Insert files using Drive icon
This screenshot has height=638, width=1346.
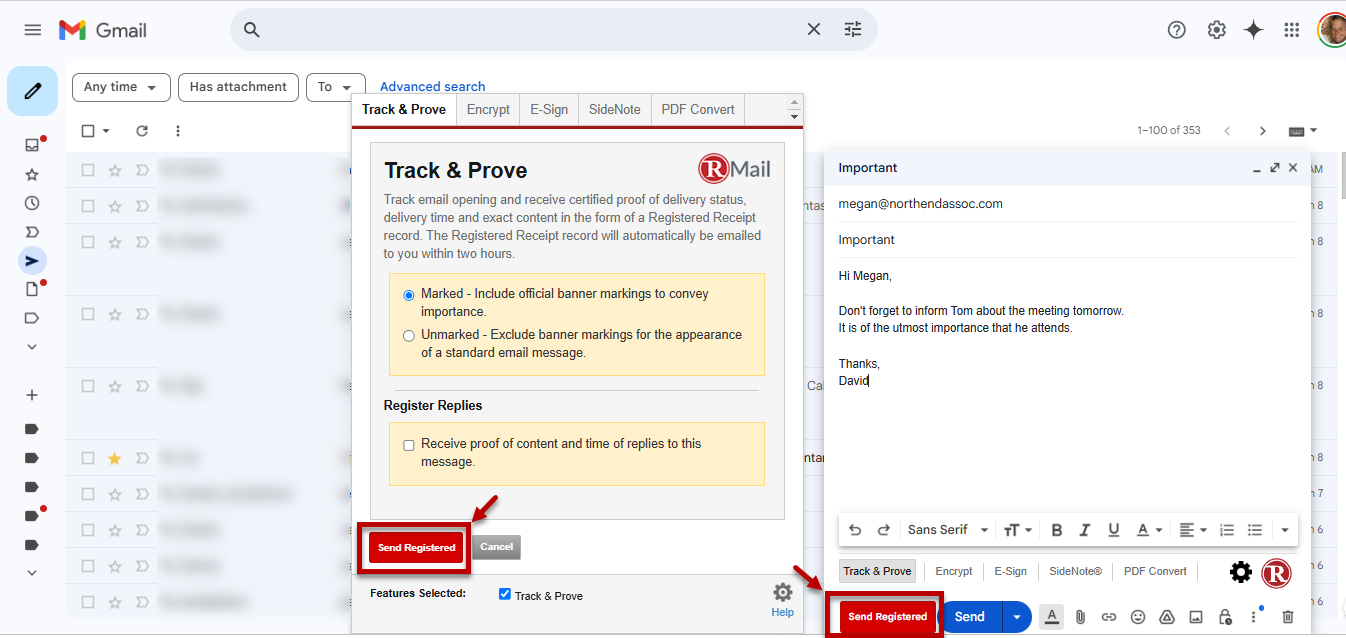1166,617
